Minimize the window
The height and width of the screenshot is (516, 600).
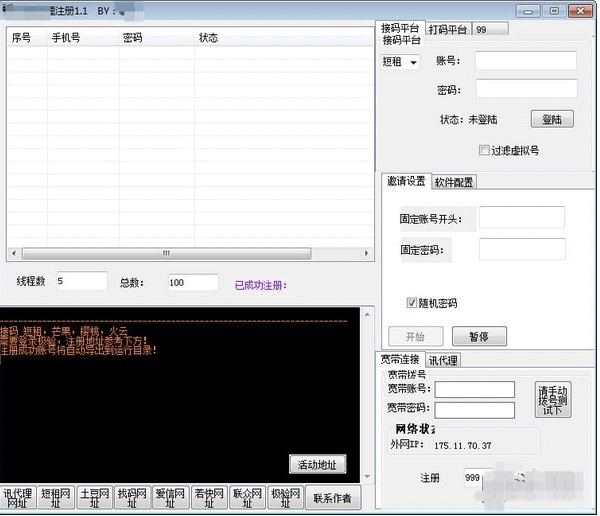(x=528, y=11)
